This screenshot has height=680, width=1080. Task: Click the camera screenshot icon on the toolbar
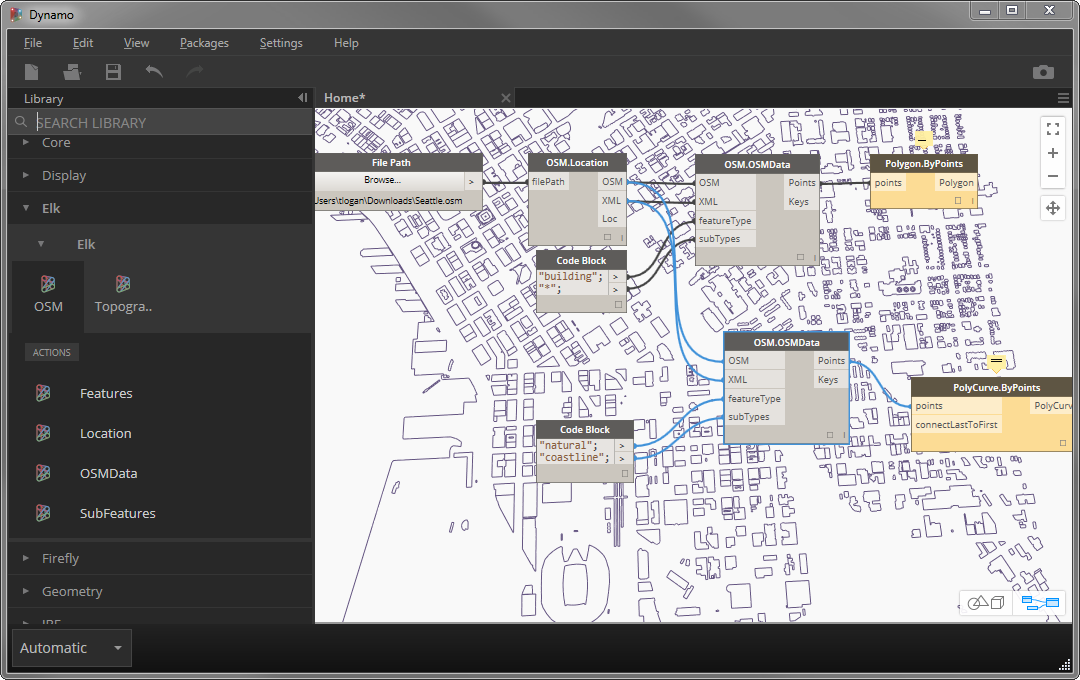pyautogui.click(x=1042, y=72)
